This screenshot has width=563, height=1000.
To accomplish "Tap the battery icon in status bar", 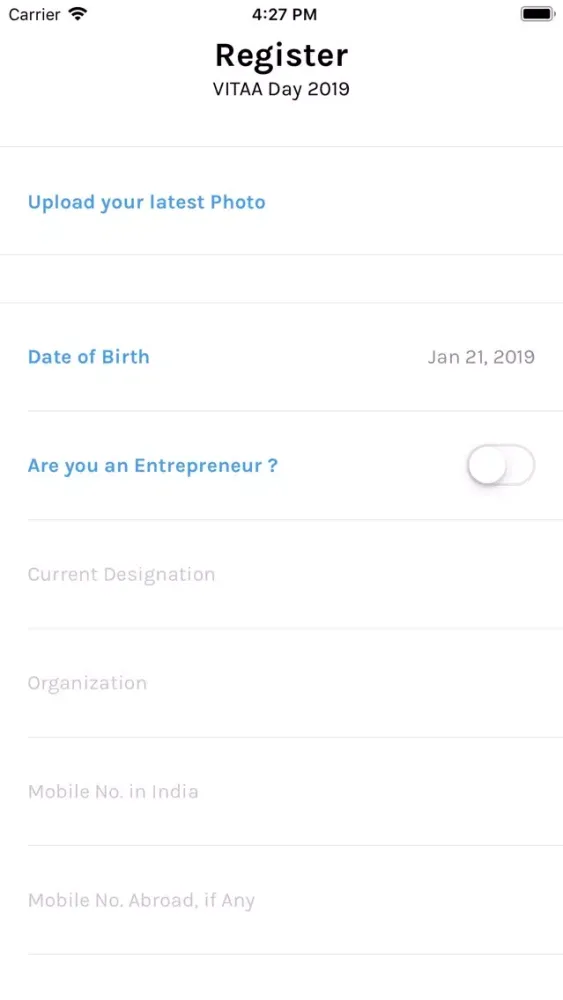I will (x=537, y=14).
